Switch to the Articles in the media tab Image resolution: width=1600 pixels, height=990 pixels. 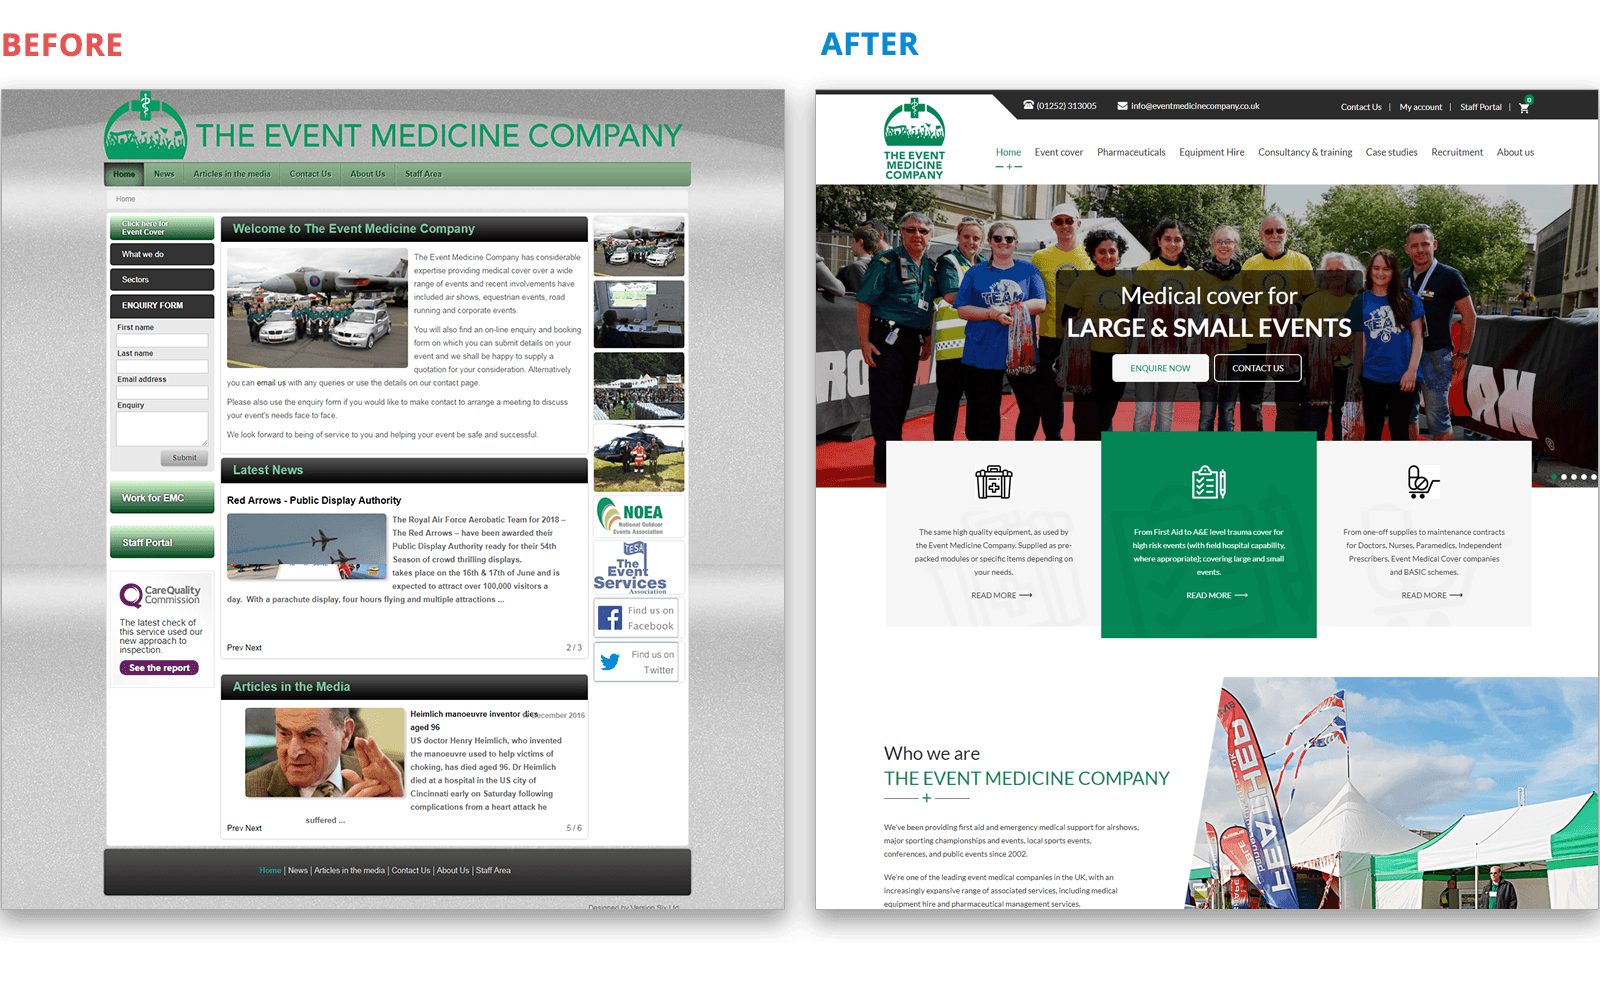coord(232,173)
